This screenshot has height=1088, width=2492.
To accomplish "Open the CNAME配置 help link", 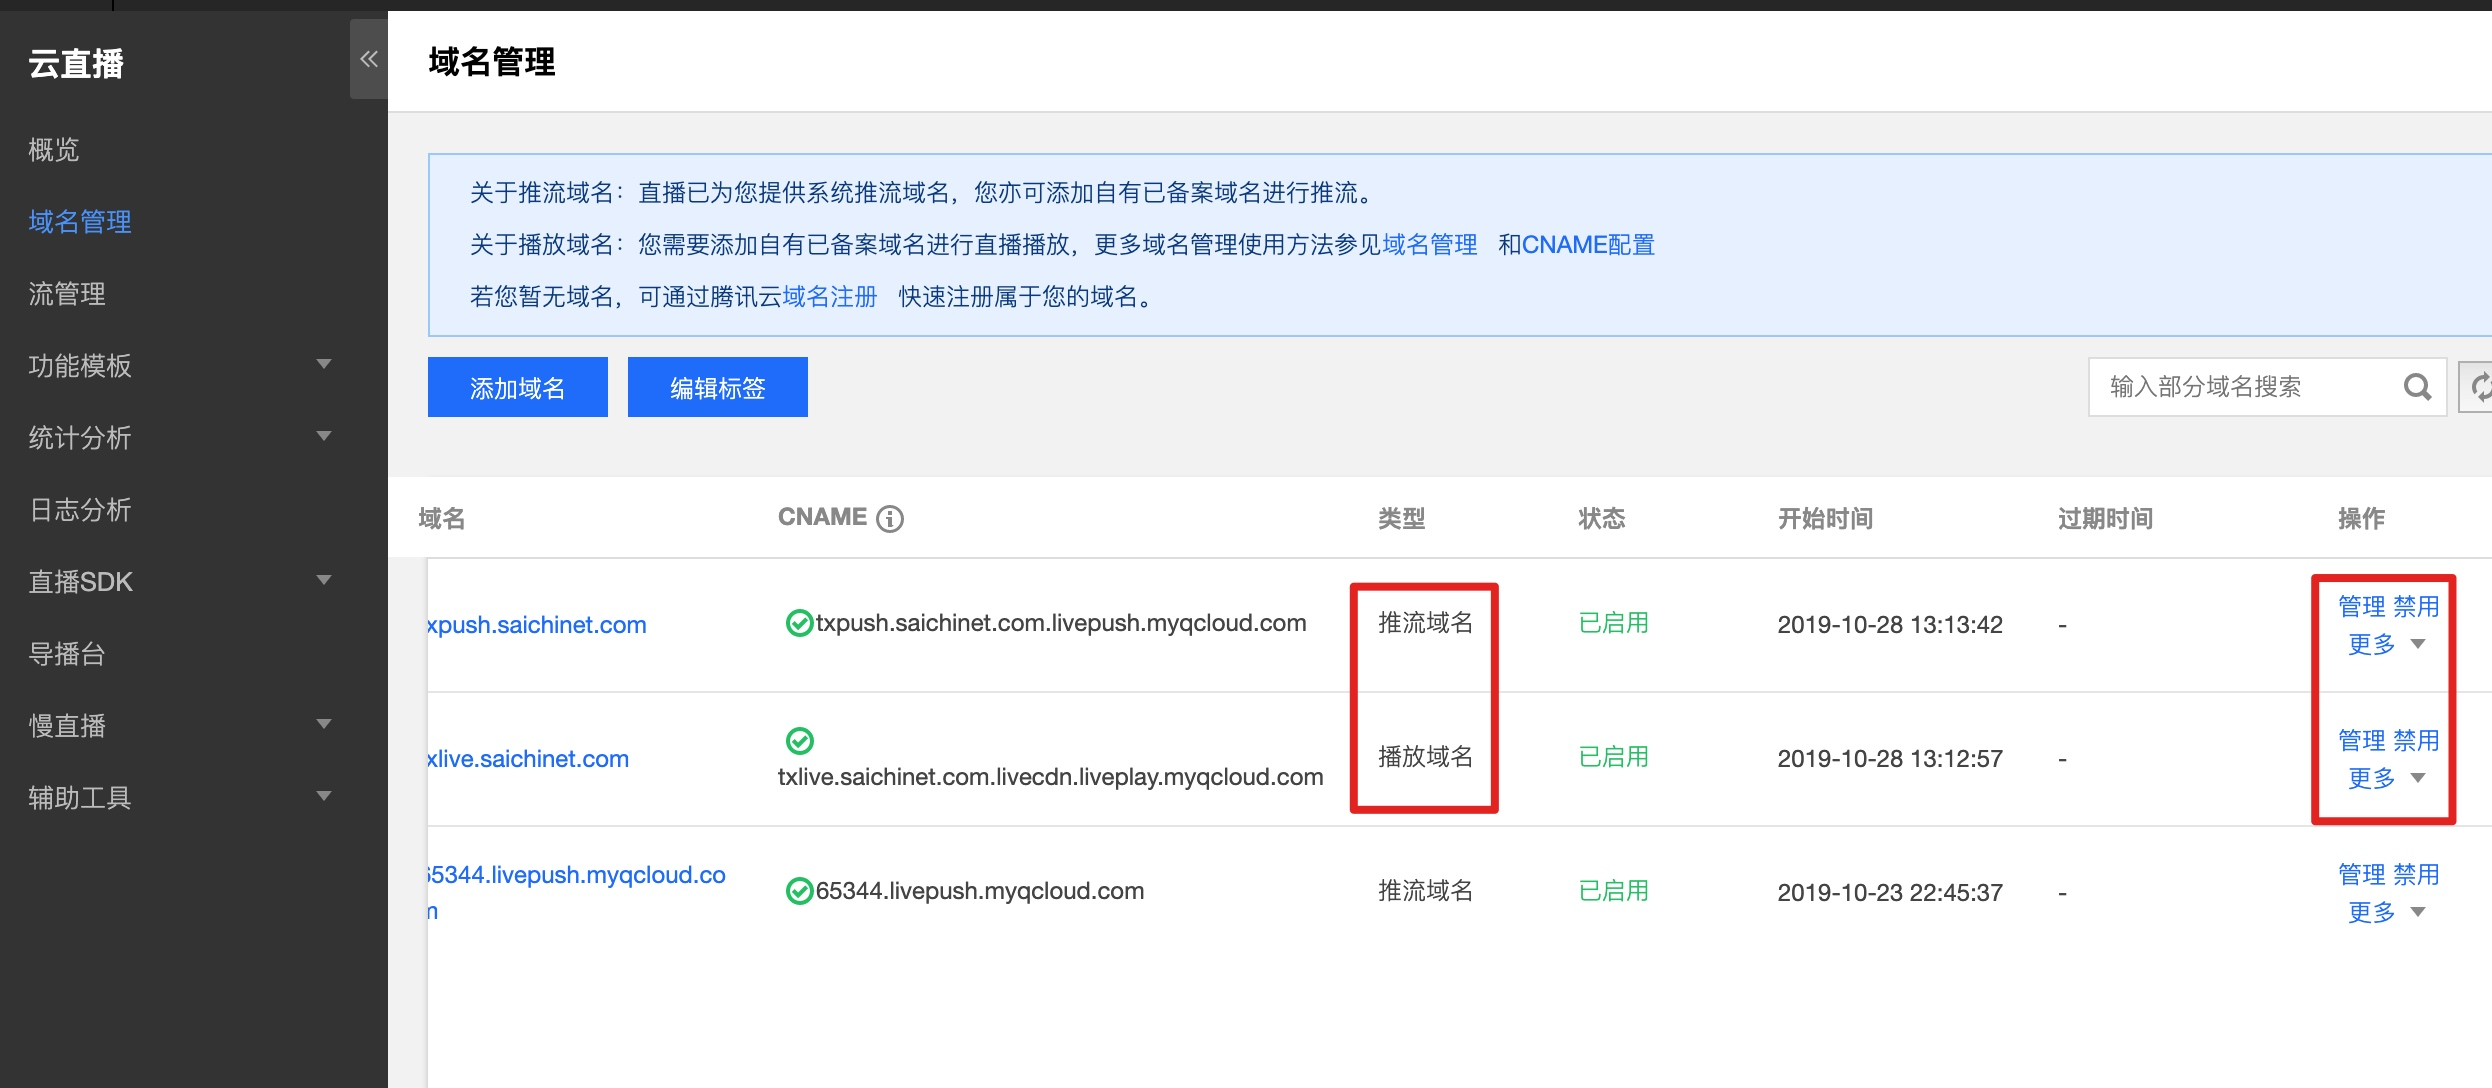I will pos(1587,245).
